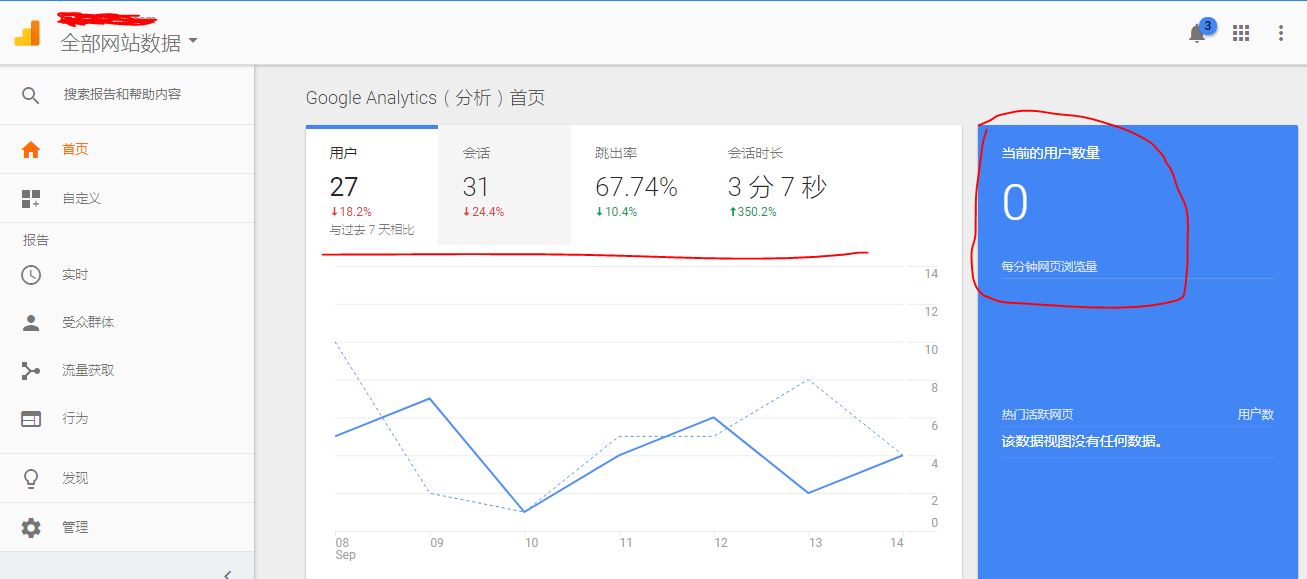Screen dimensions: 1307x579
Task: Open the notifications bell icon
Action: click(1197, 34)
